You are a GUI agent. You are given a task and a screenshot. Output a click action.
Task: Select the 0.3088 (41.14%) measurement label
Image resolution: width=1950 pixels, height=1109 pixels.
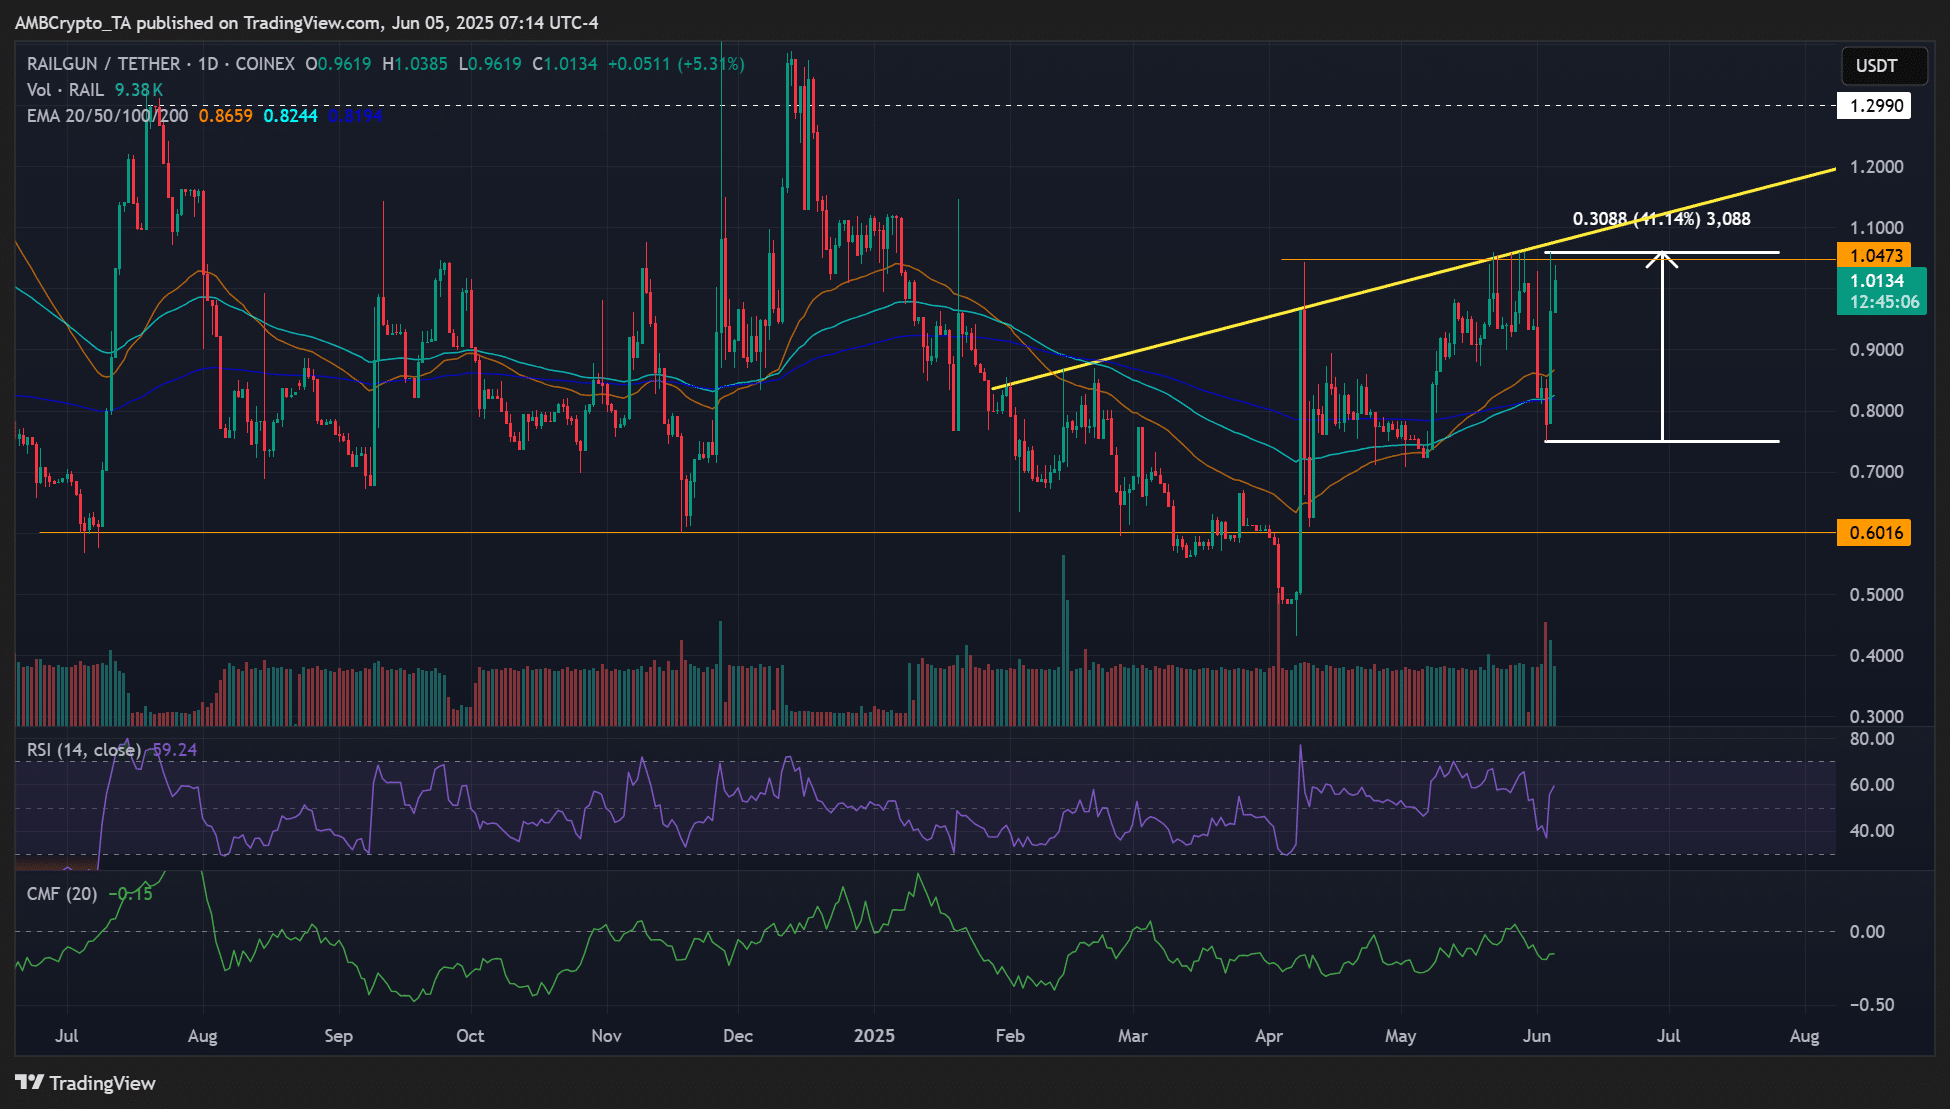(1661, 219)
